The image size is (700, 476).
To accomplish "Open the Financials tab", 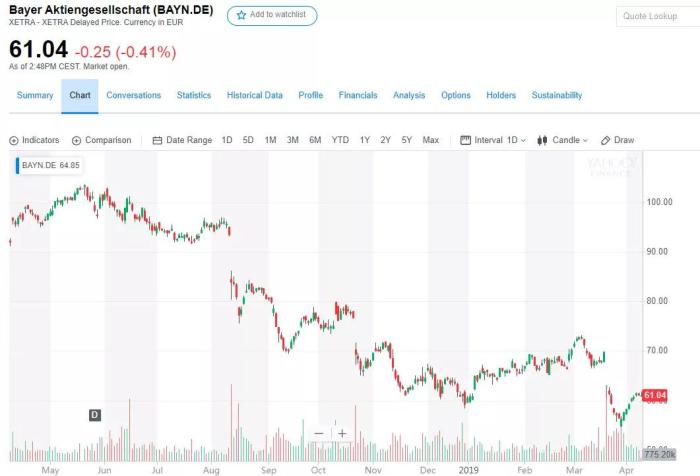I will pos(358,95).
